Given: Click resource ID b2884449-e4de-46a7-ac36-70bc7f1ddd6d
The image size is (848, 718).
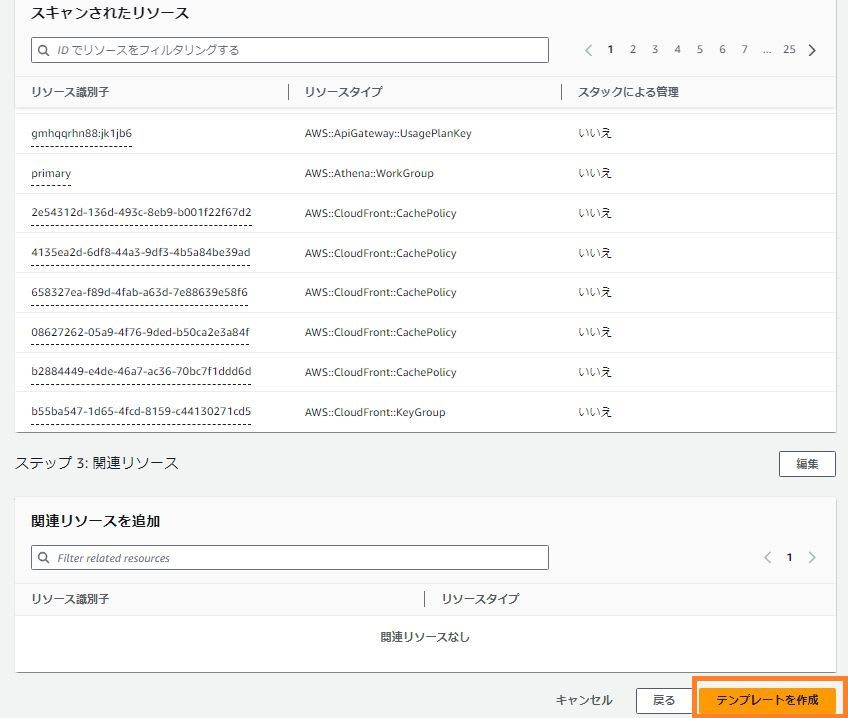Looking at the screenshot, I should [x=141, y=371].
